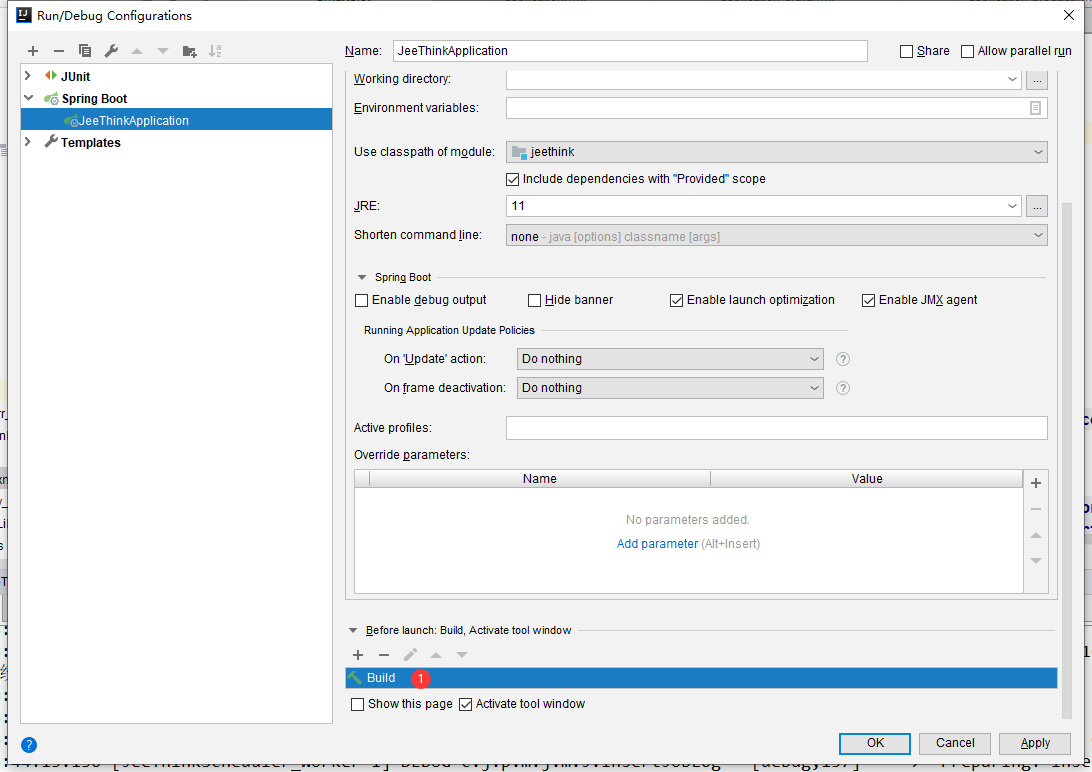Move before launch task up arrow
Screen dimensions: 1092x772
pos(436,655)
